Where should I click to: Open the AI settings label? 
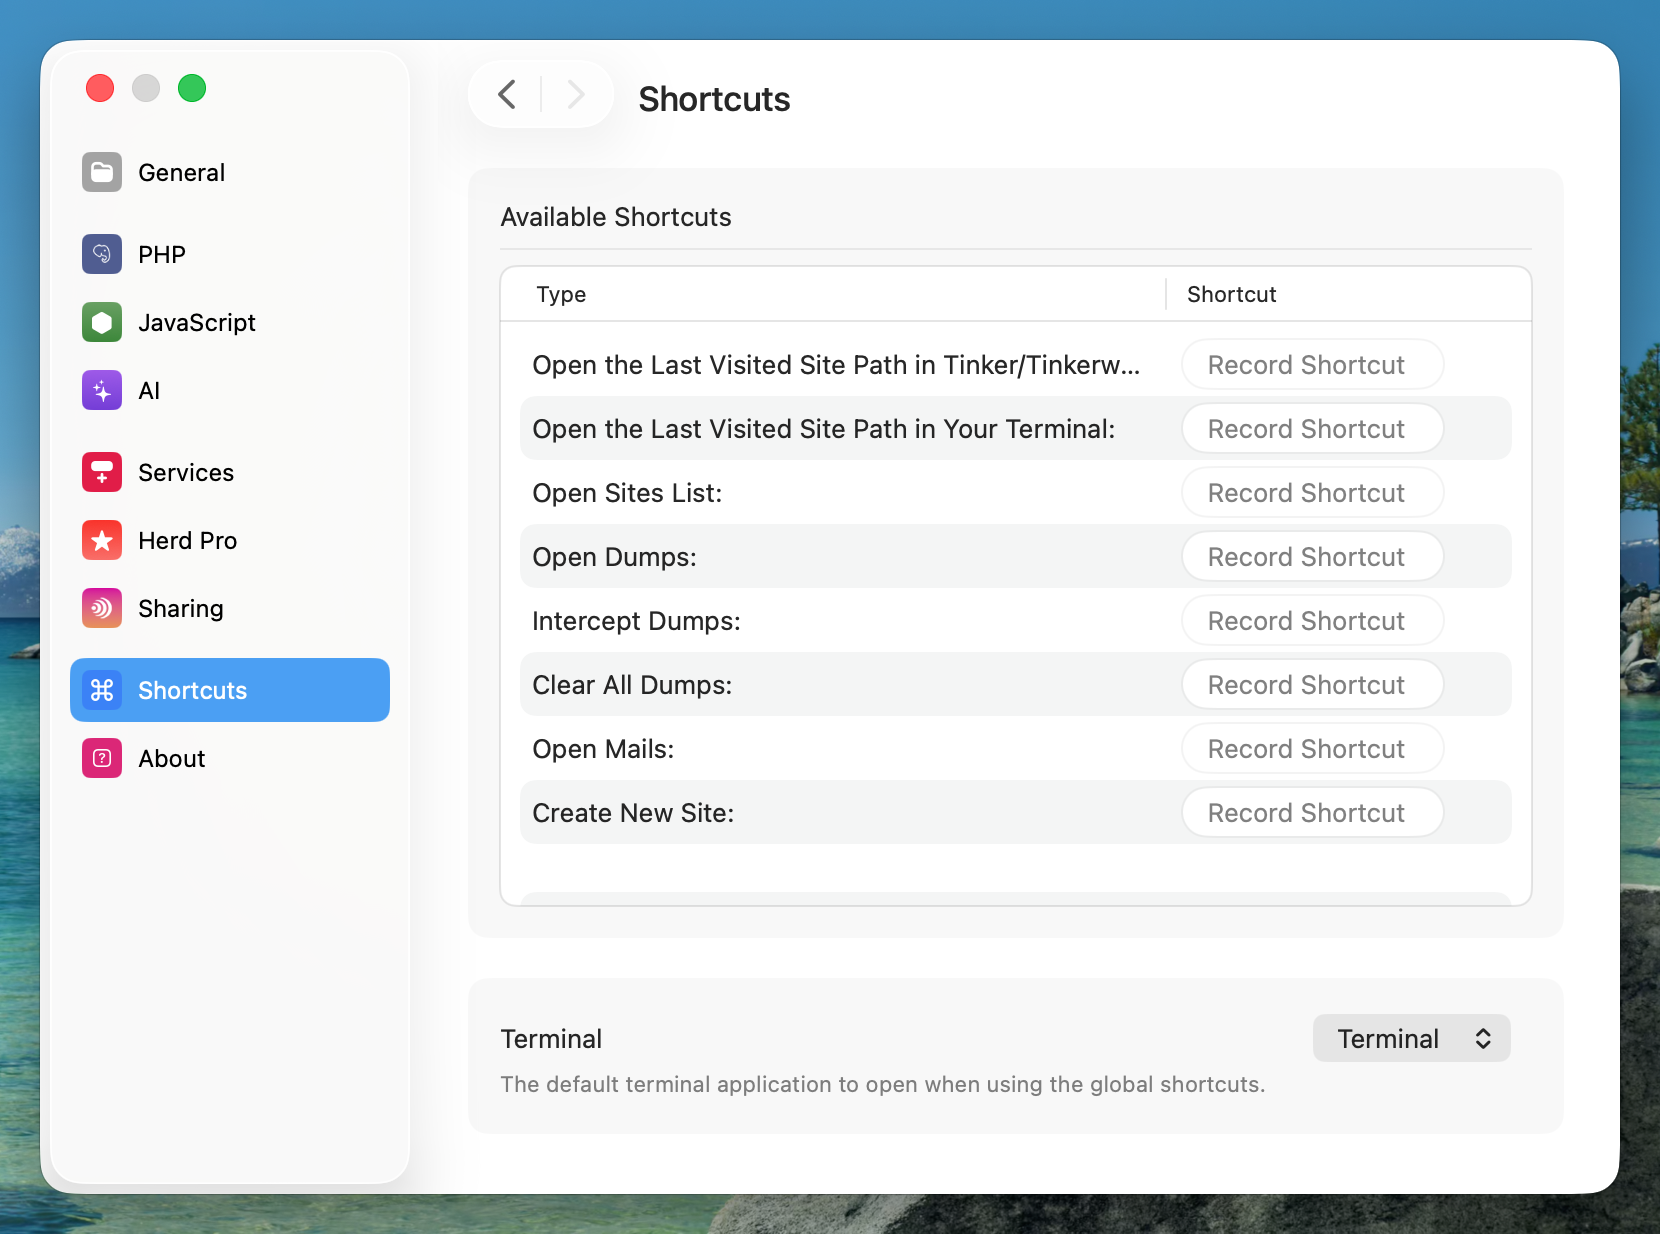149,391
